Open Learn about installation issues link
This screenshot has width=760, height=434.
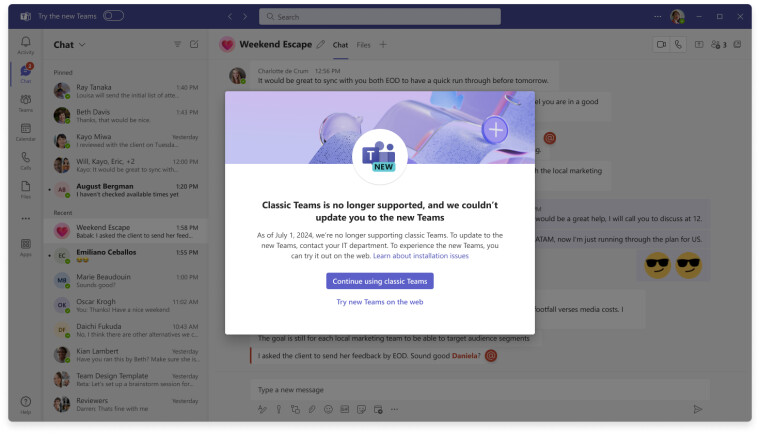click(x=420, y=256)
